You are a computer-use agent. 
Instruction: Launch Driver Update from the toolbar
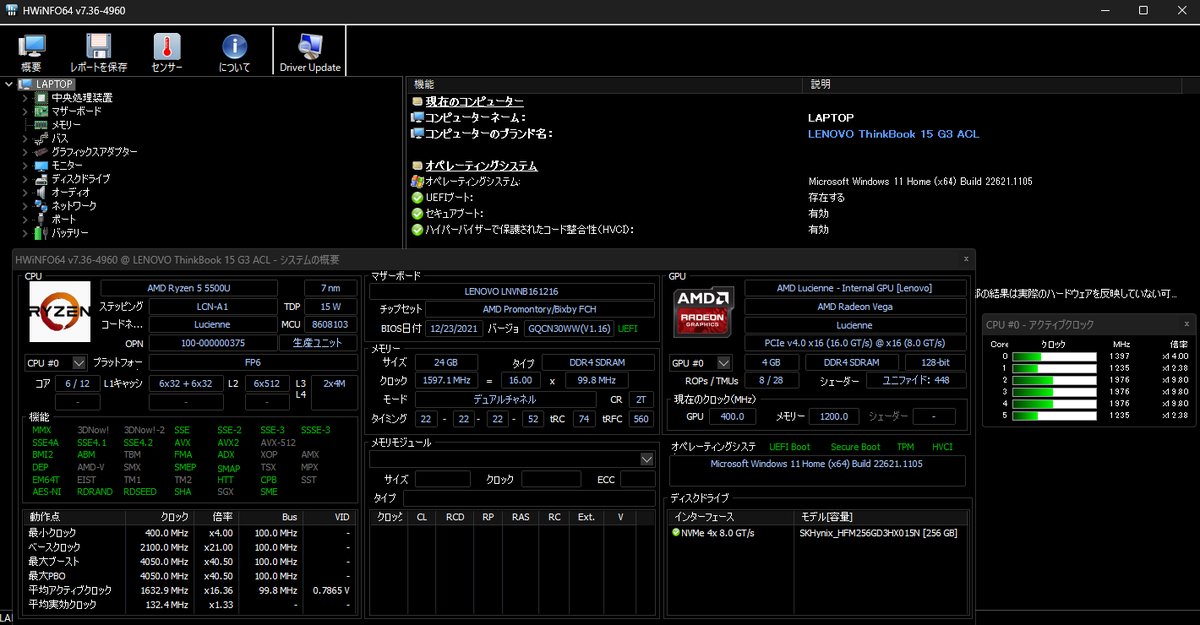click(310, 53)
